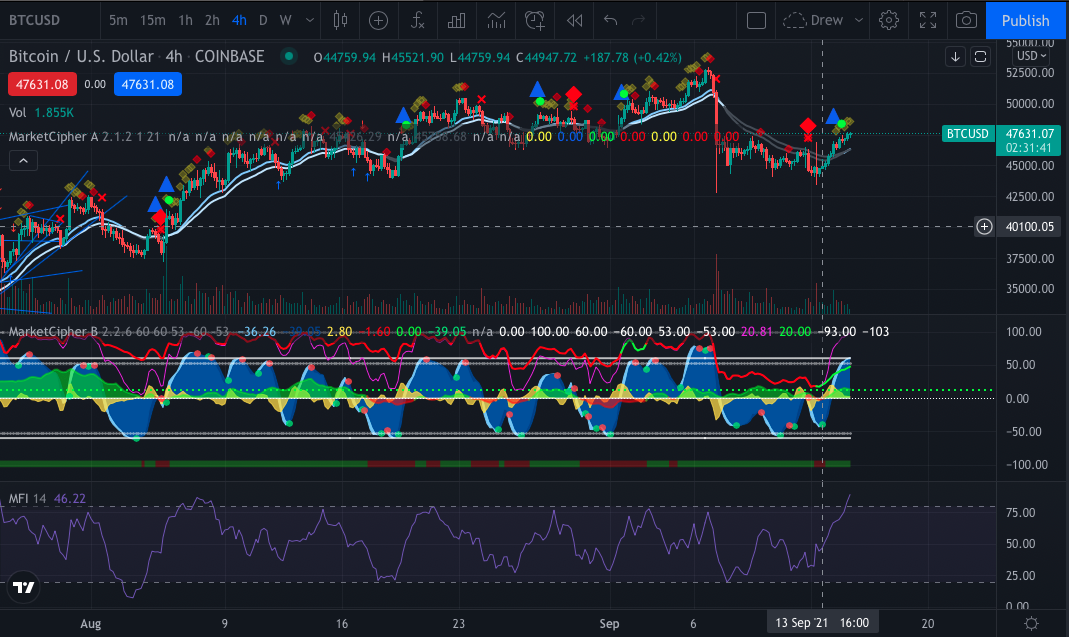Redo the last chart action
This screenshot has height=637, width=1069.
(639, 20)
